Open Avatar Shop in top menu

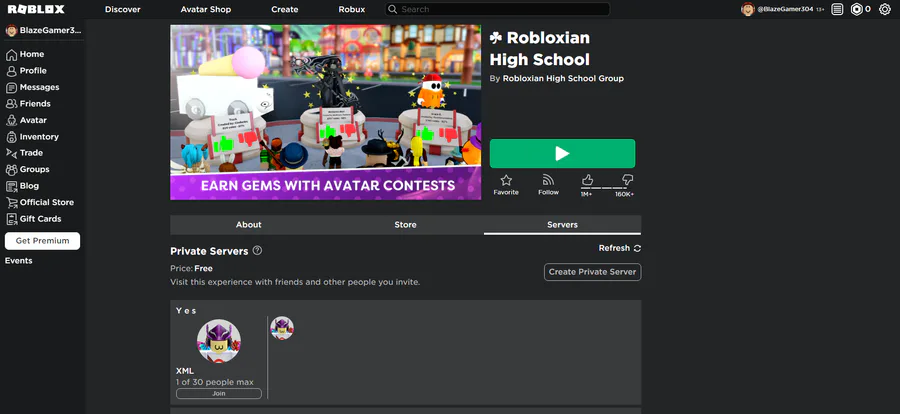[x=205, y=9]
